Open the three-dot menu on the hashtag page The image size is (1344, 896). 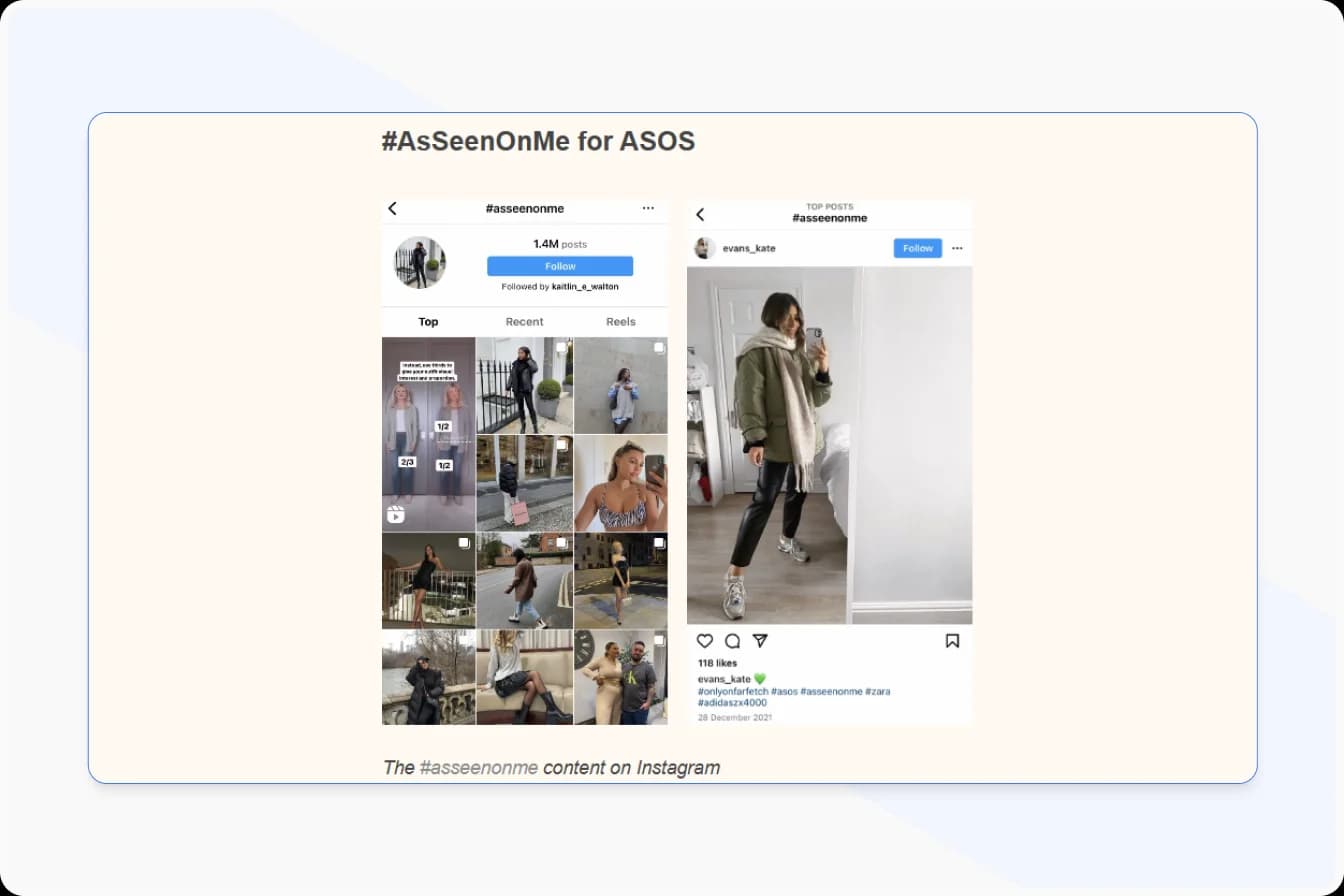pyautogui.click(x=648, y=208)
